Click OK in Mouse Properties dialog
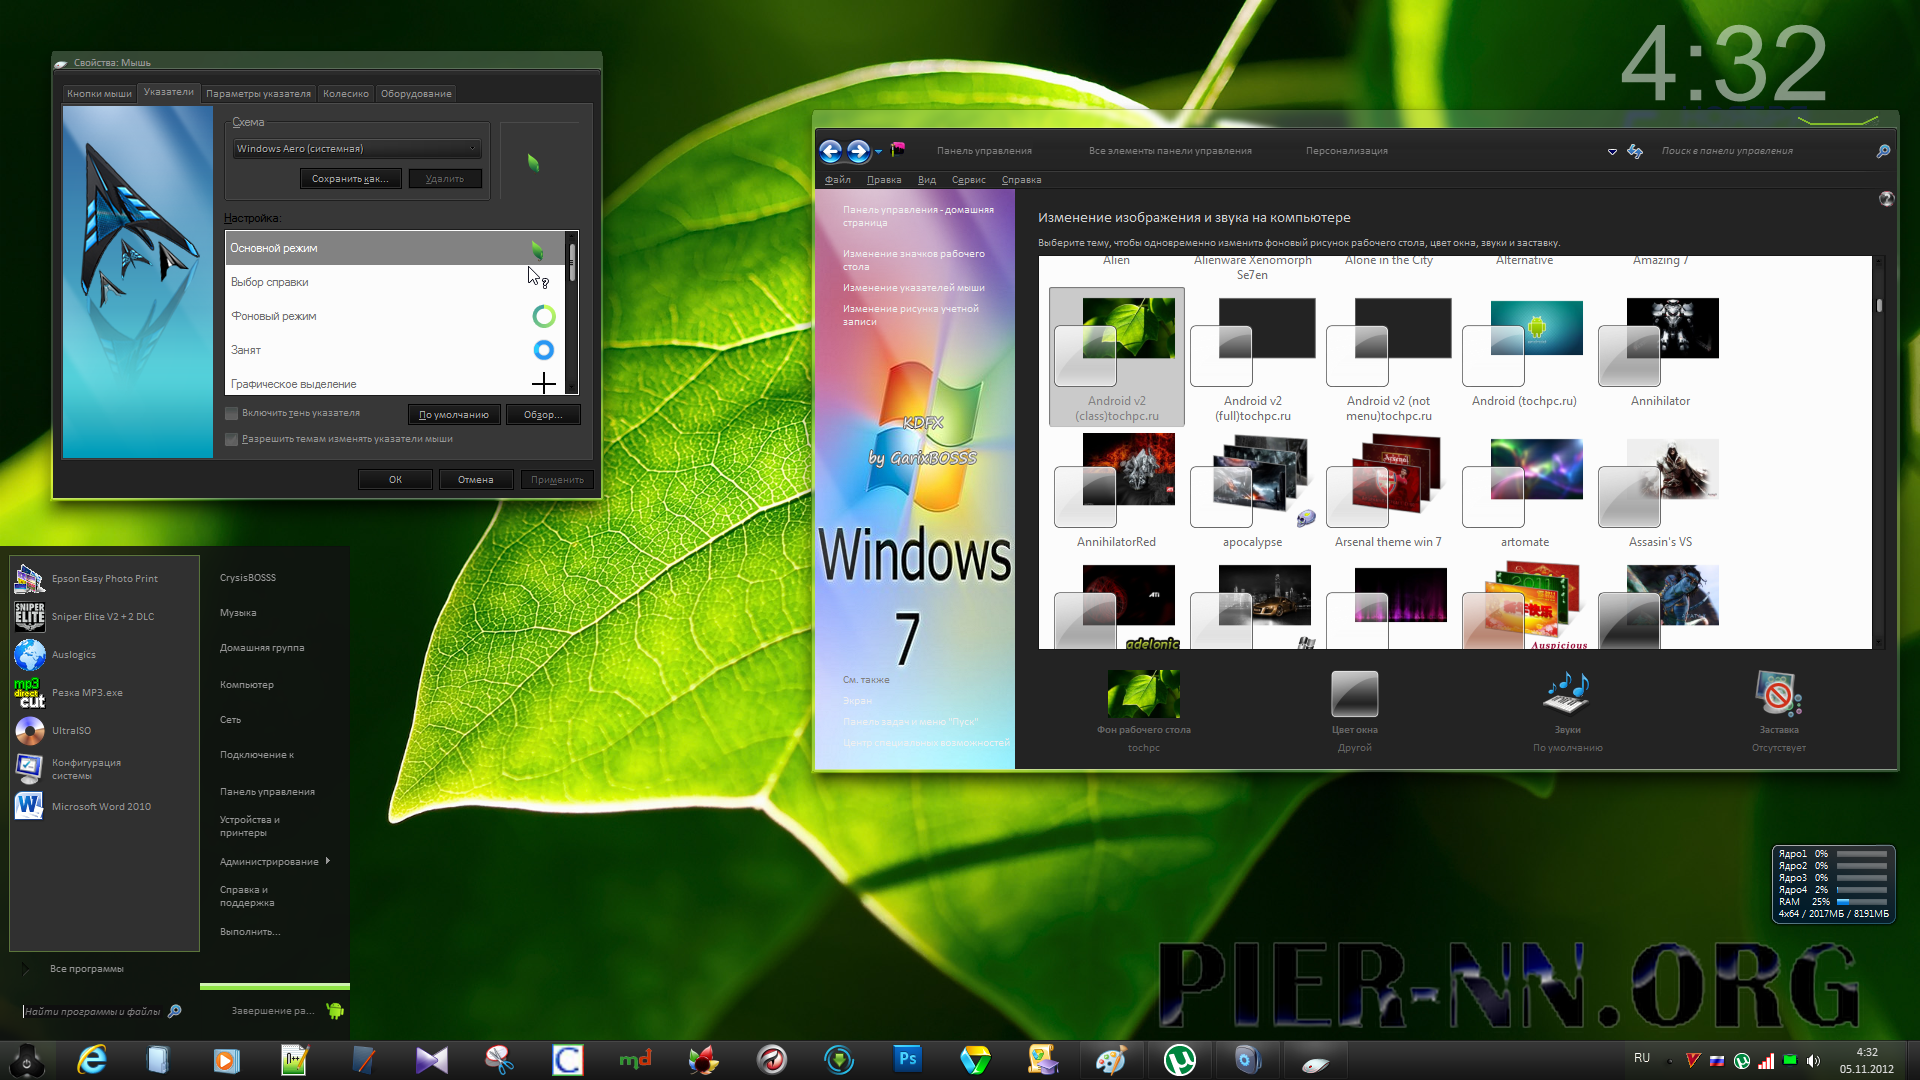 [x=395, y=480]
